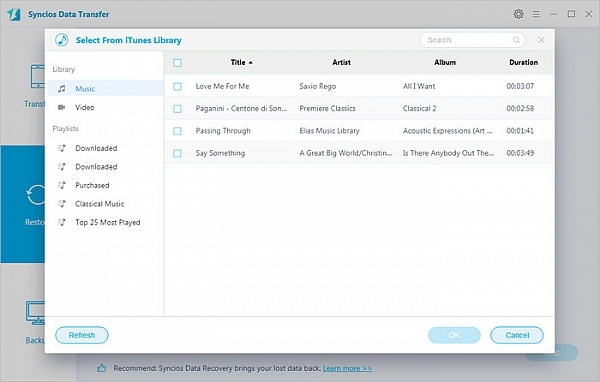Sort by the Artist column header

click(341, 62)
